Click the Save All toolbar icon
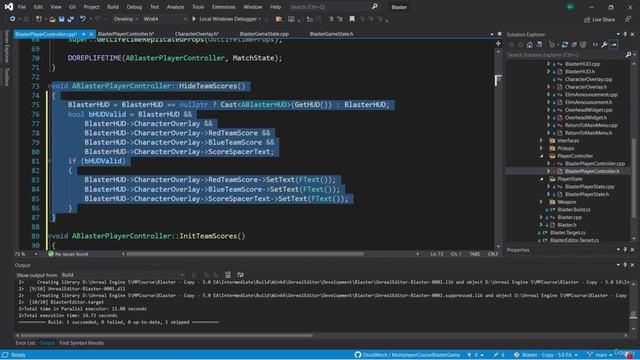 tap(71, 19)
